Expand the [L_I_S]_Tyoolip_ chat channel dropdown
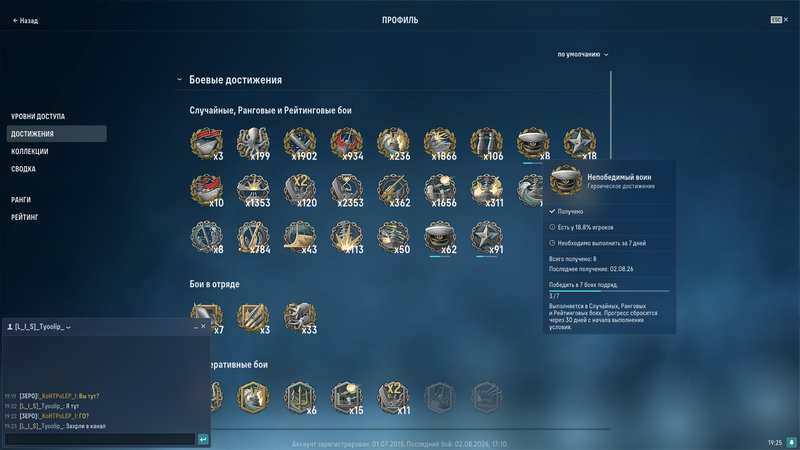This screenshot has width=800, height=450. point(68,327)
